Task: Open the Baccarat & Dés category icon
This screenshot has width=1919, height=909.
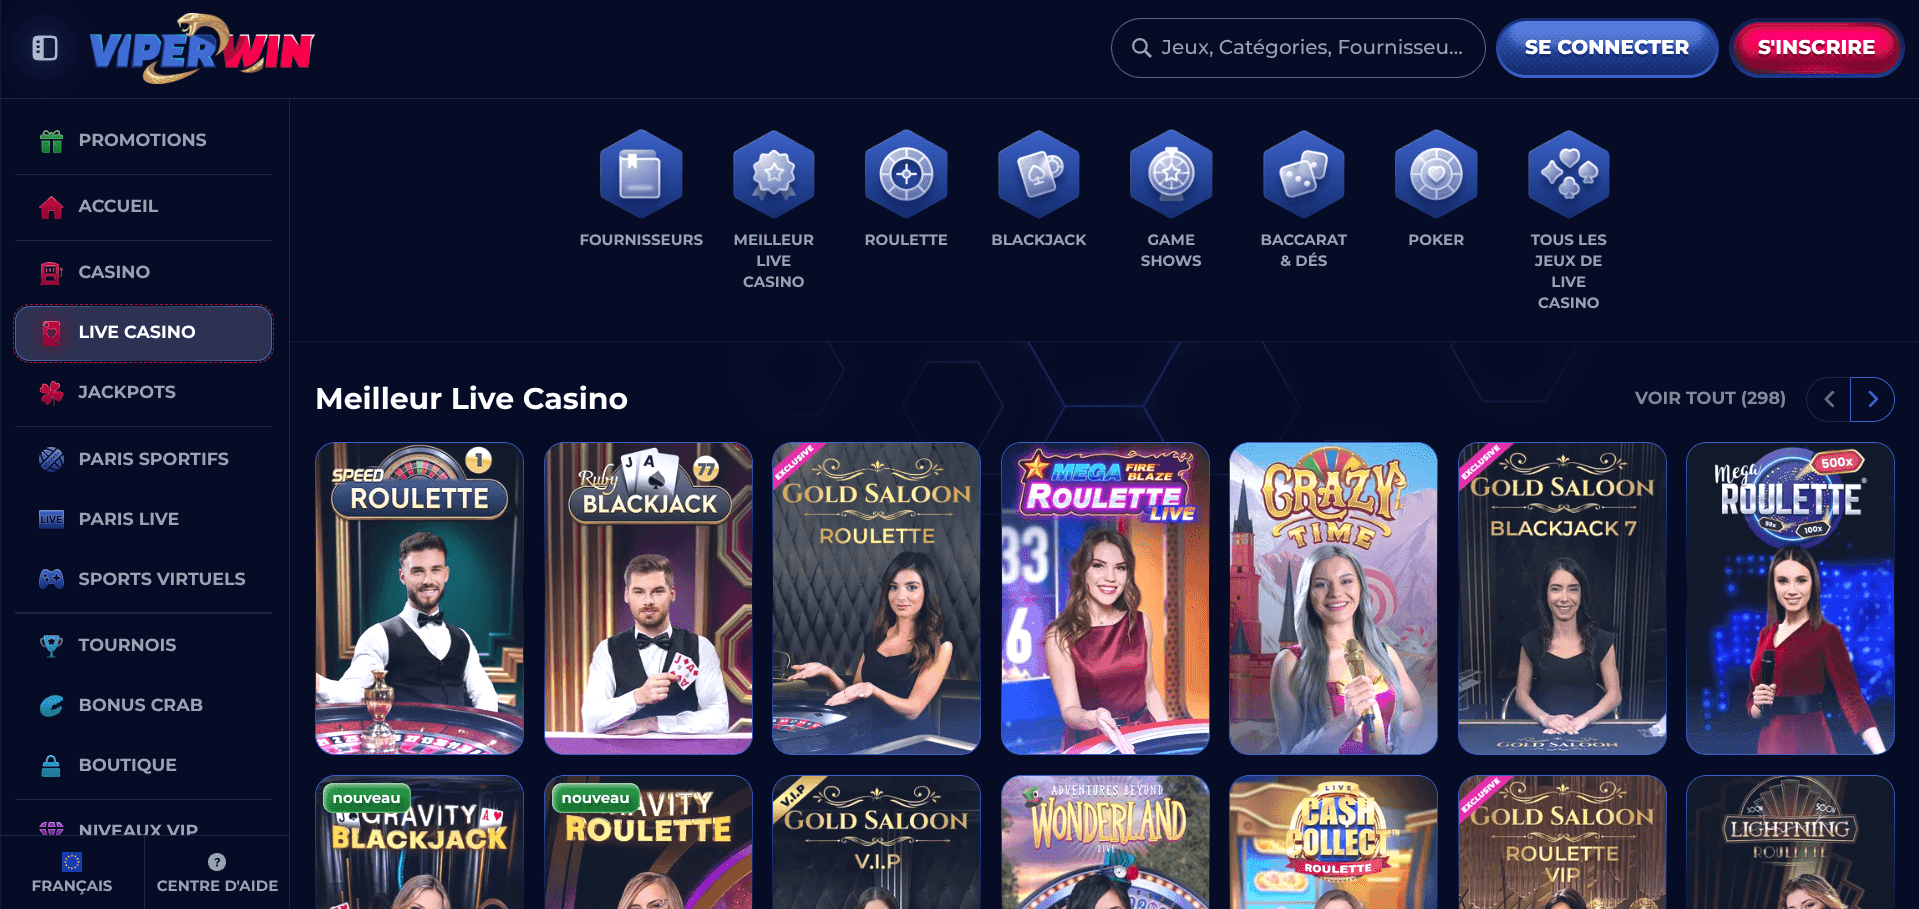Action: click(x=1304, y=174)
